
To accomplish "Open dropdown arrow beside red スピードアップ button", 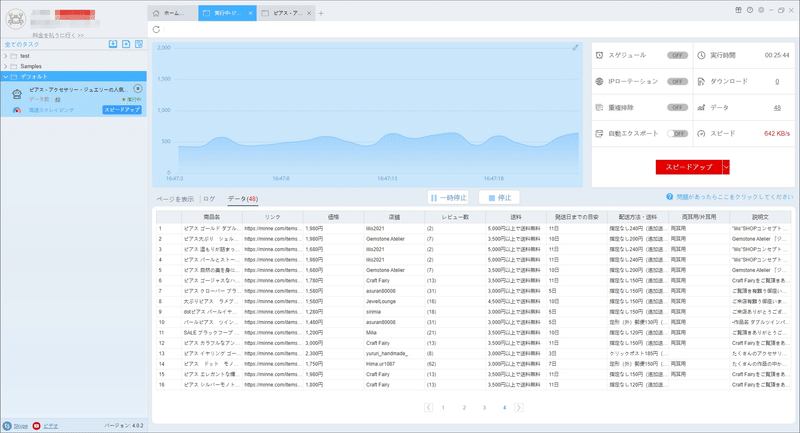I will [x=726, y=167].
